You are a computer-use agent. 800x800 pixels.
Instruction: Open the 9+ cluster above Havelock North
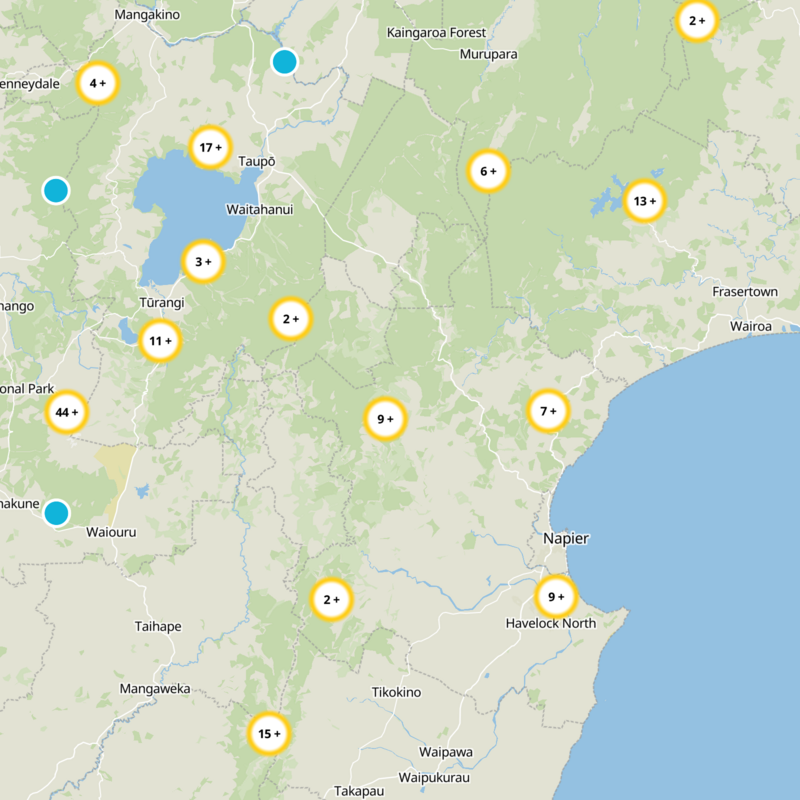point(556,596)
